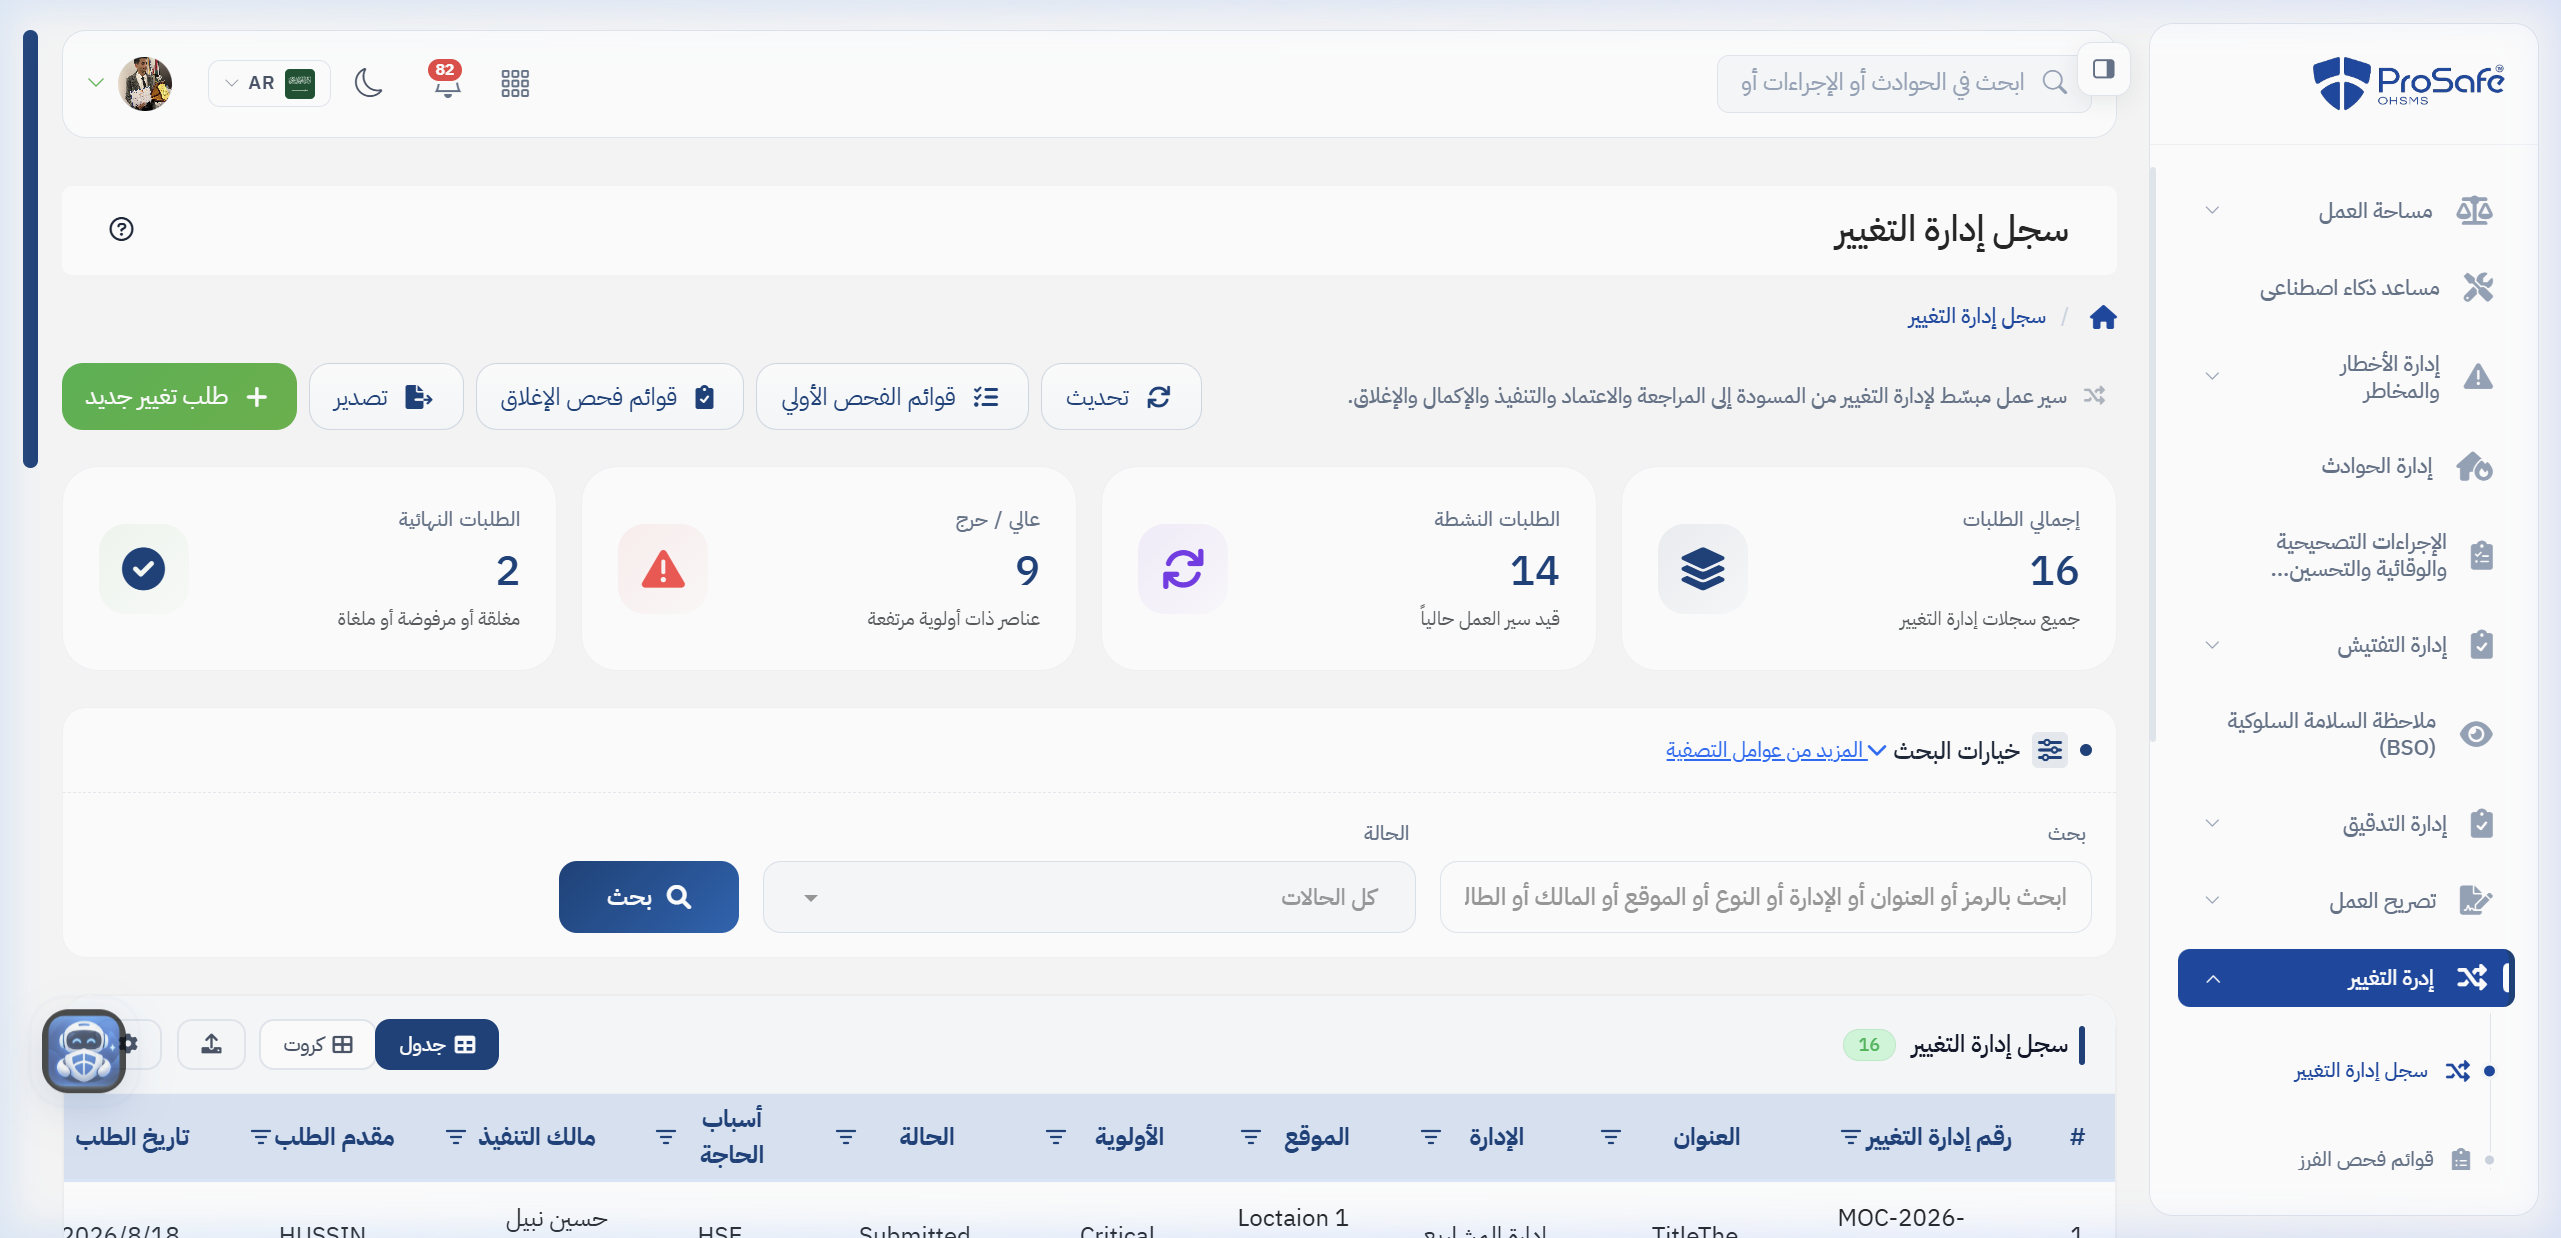Viewport: 2561px width, 1238px height.
Task: Open الحالة status dropdown كل الحالات
Action: pos(1089,897)
